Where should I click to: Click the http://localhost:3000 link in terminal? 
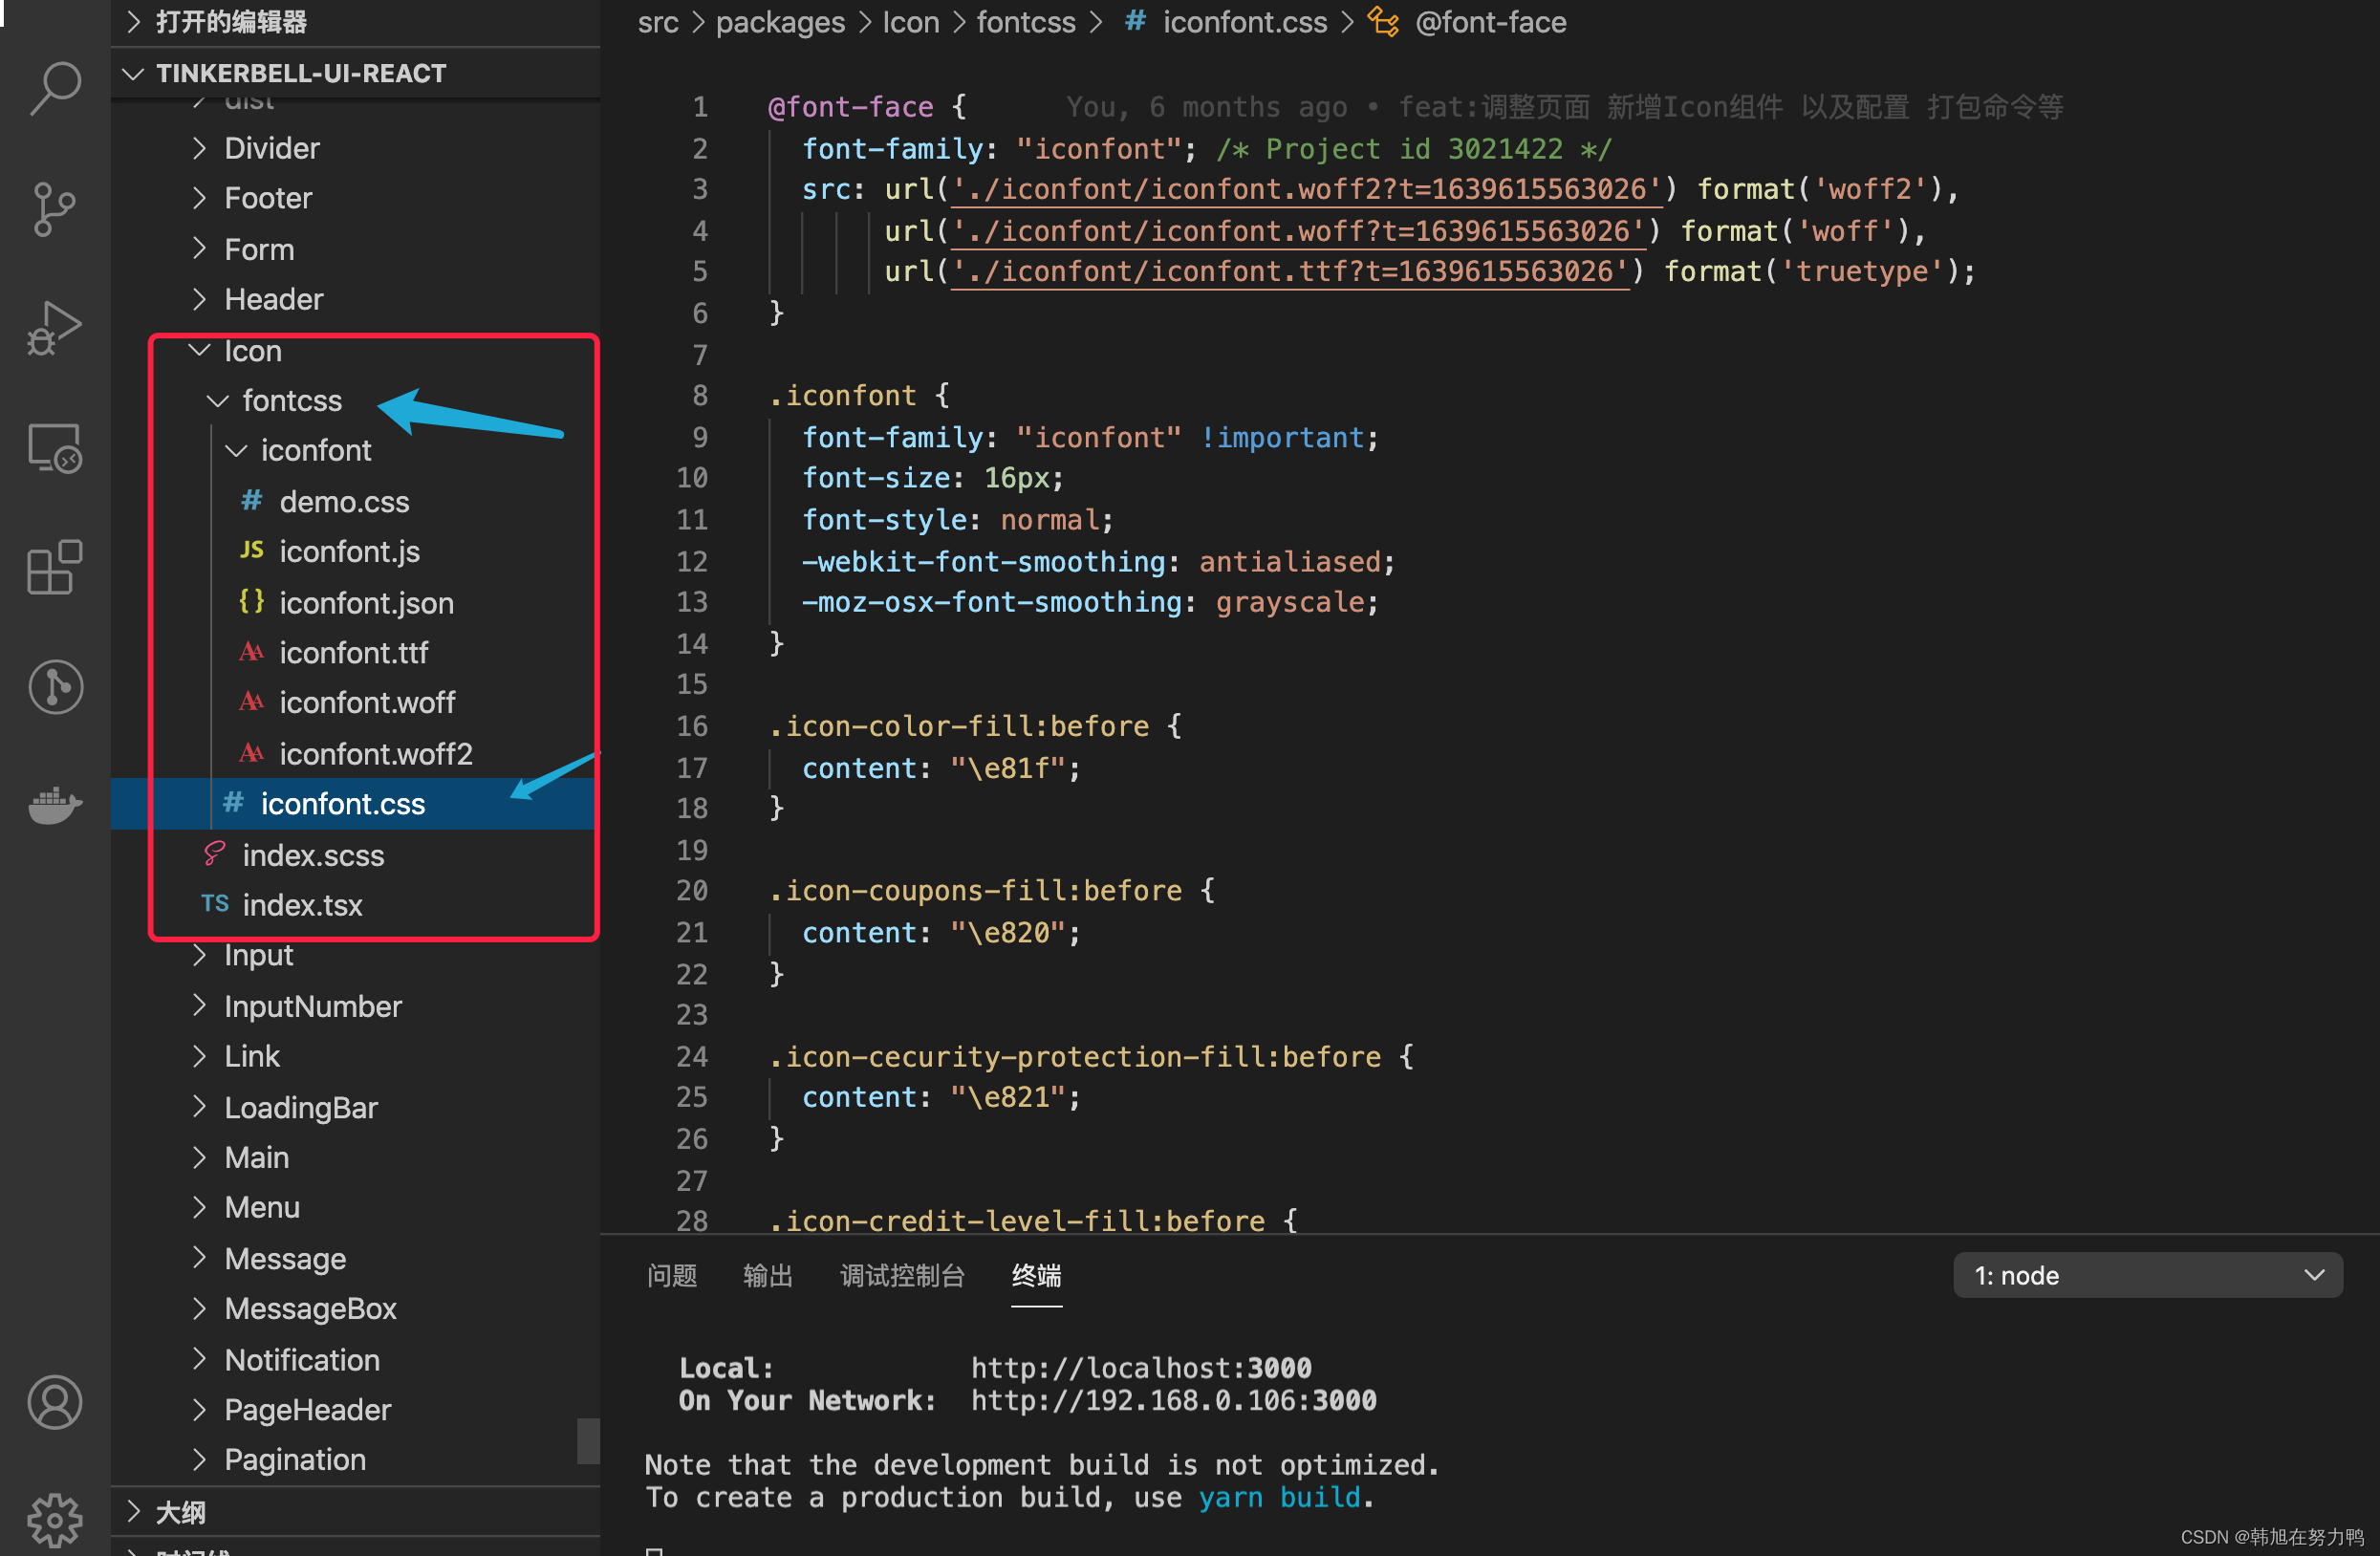point(1141,1368)
